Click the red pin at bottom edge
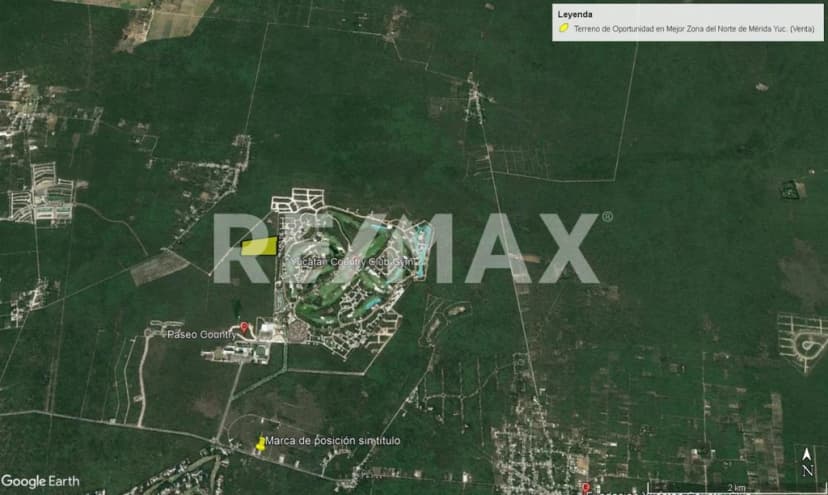828x495 pixels. coord(585,488)
